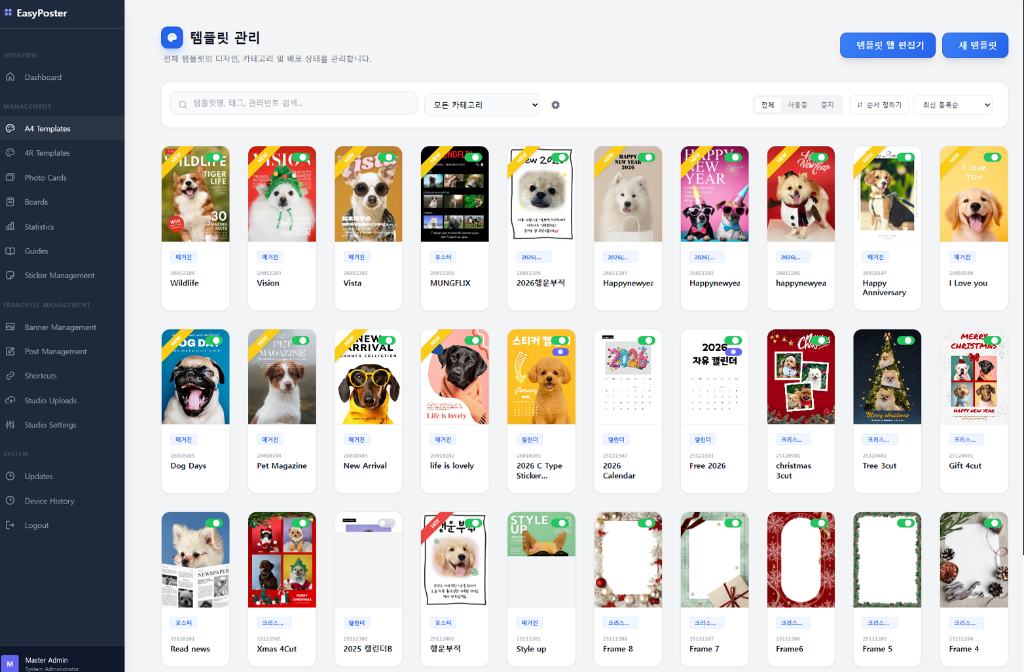Switch to the 중지 filter tab
Image resolution: width=1024 pixels, height=672 pixels.
(827, 104)
